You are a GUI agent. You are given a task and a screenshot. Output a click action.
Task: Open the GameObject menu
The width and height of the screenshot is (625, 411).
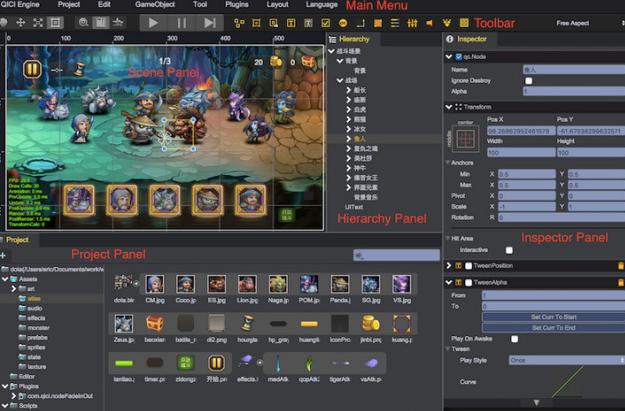point(155,4)
